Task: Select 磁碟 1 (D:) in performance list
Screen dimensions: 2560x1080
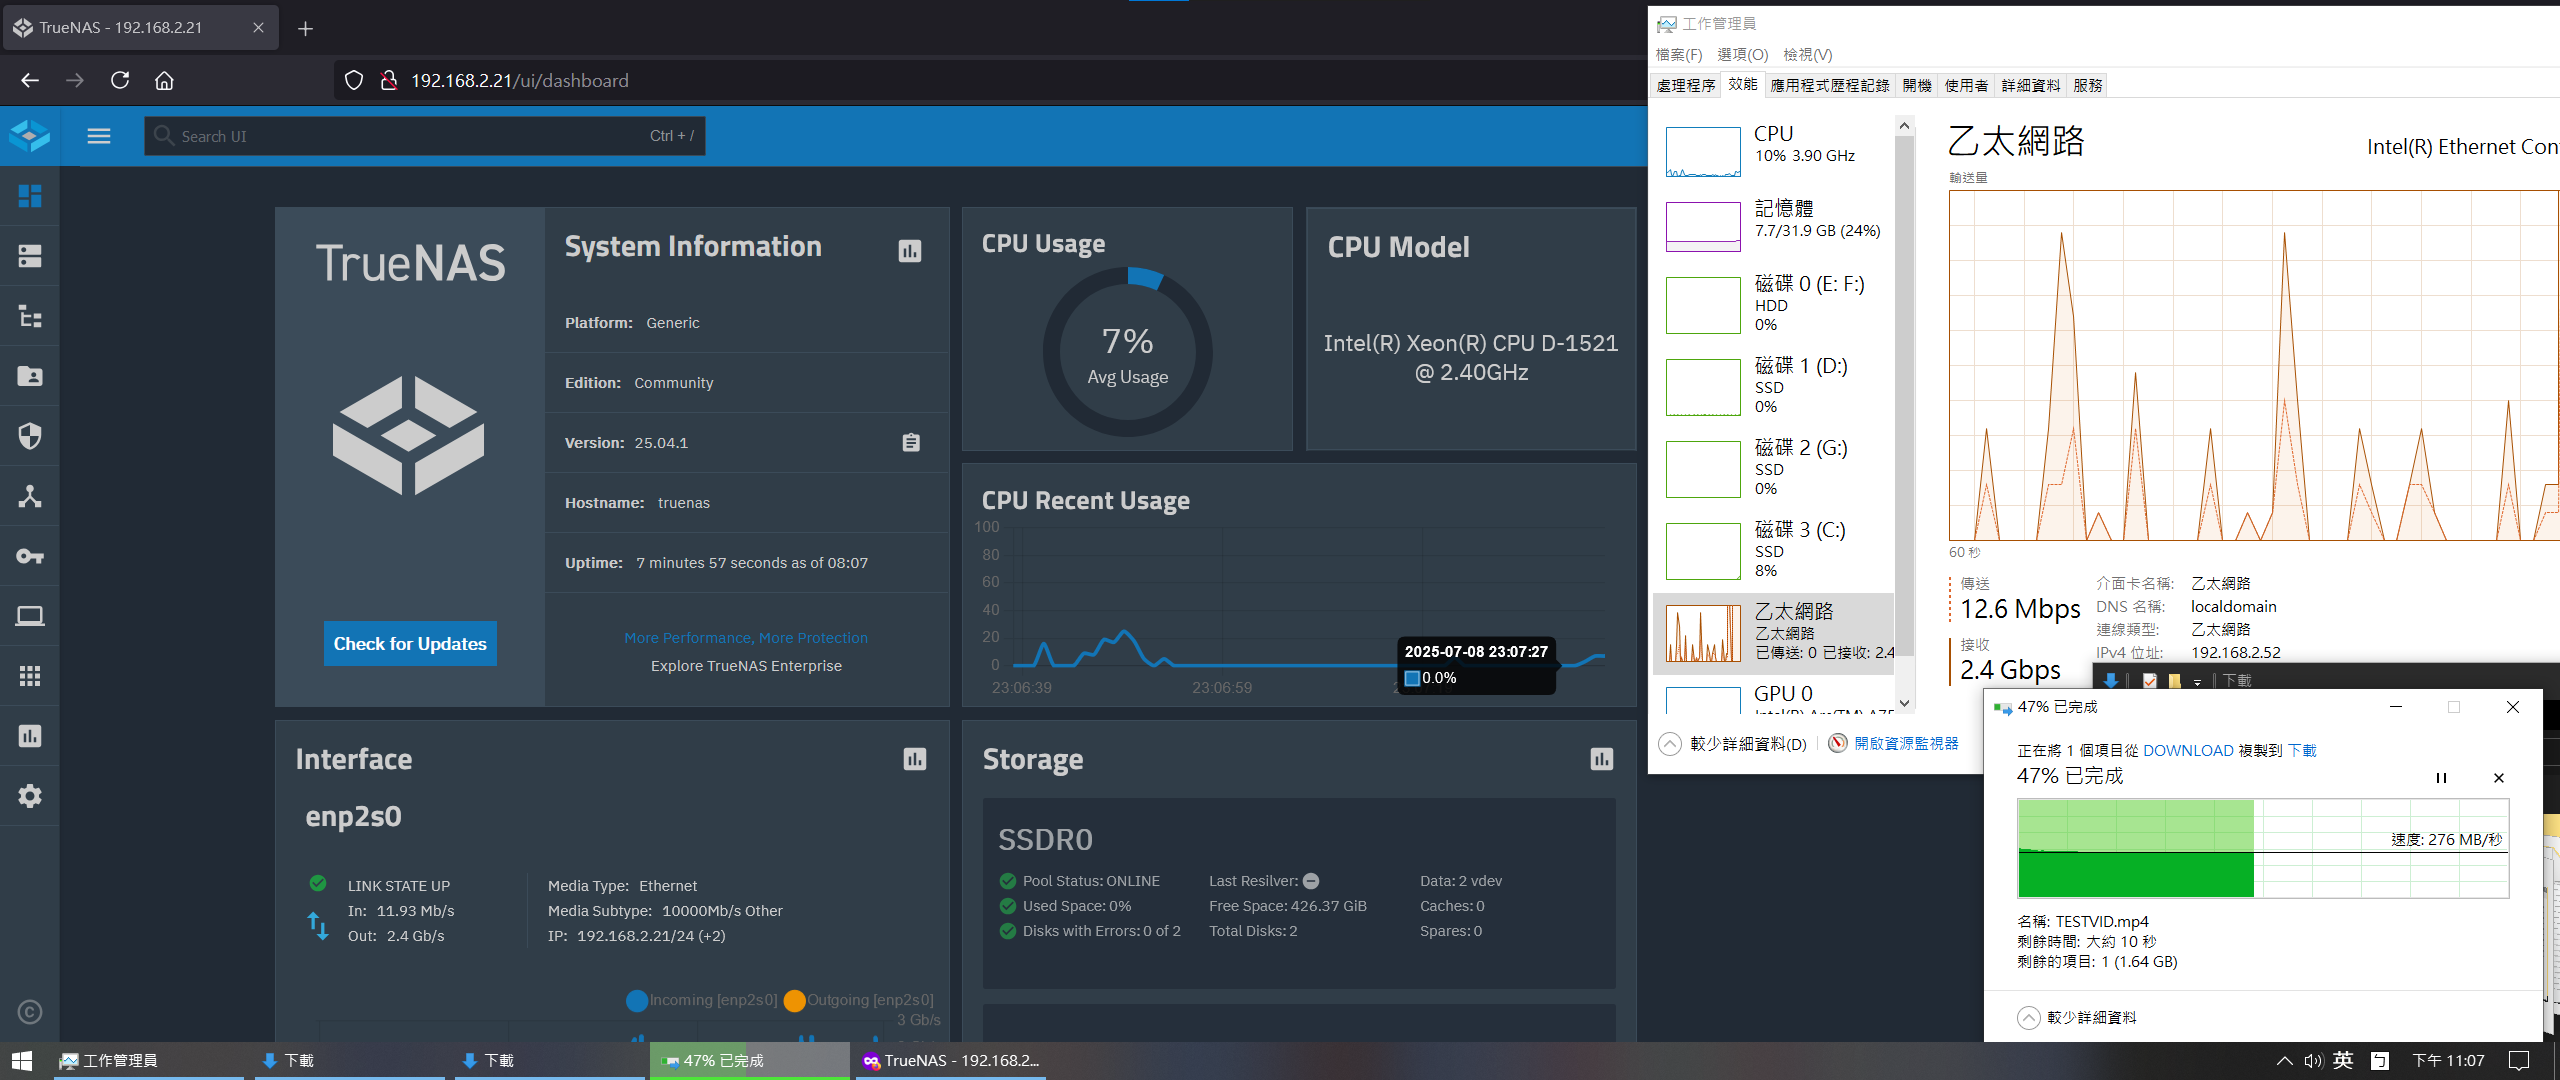Action: tap(1774, 386)
